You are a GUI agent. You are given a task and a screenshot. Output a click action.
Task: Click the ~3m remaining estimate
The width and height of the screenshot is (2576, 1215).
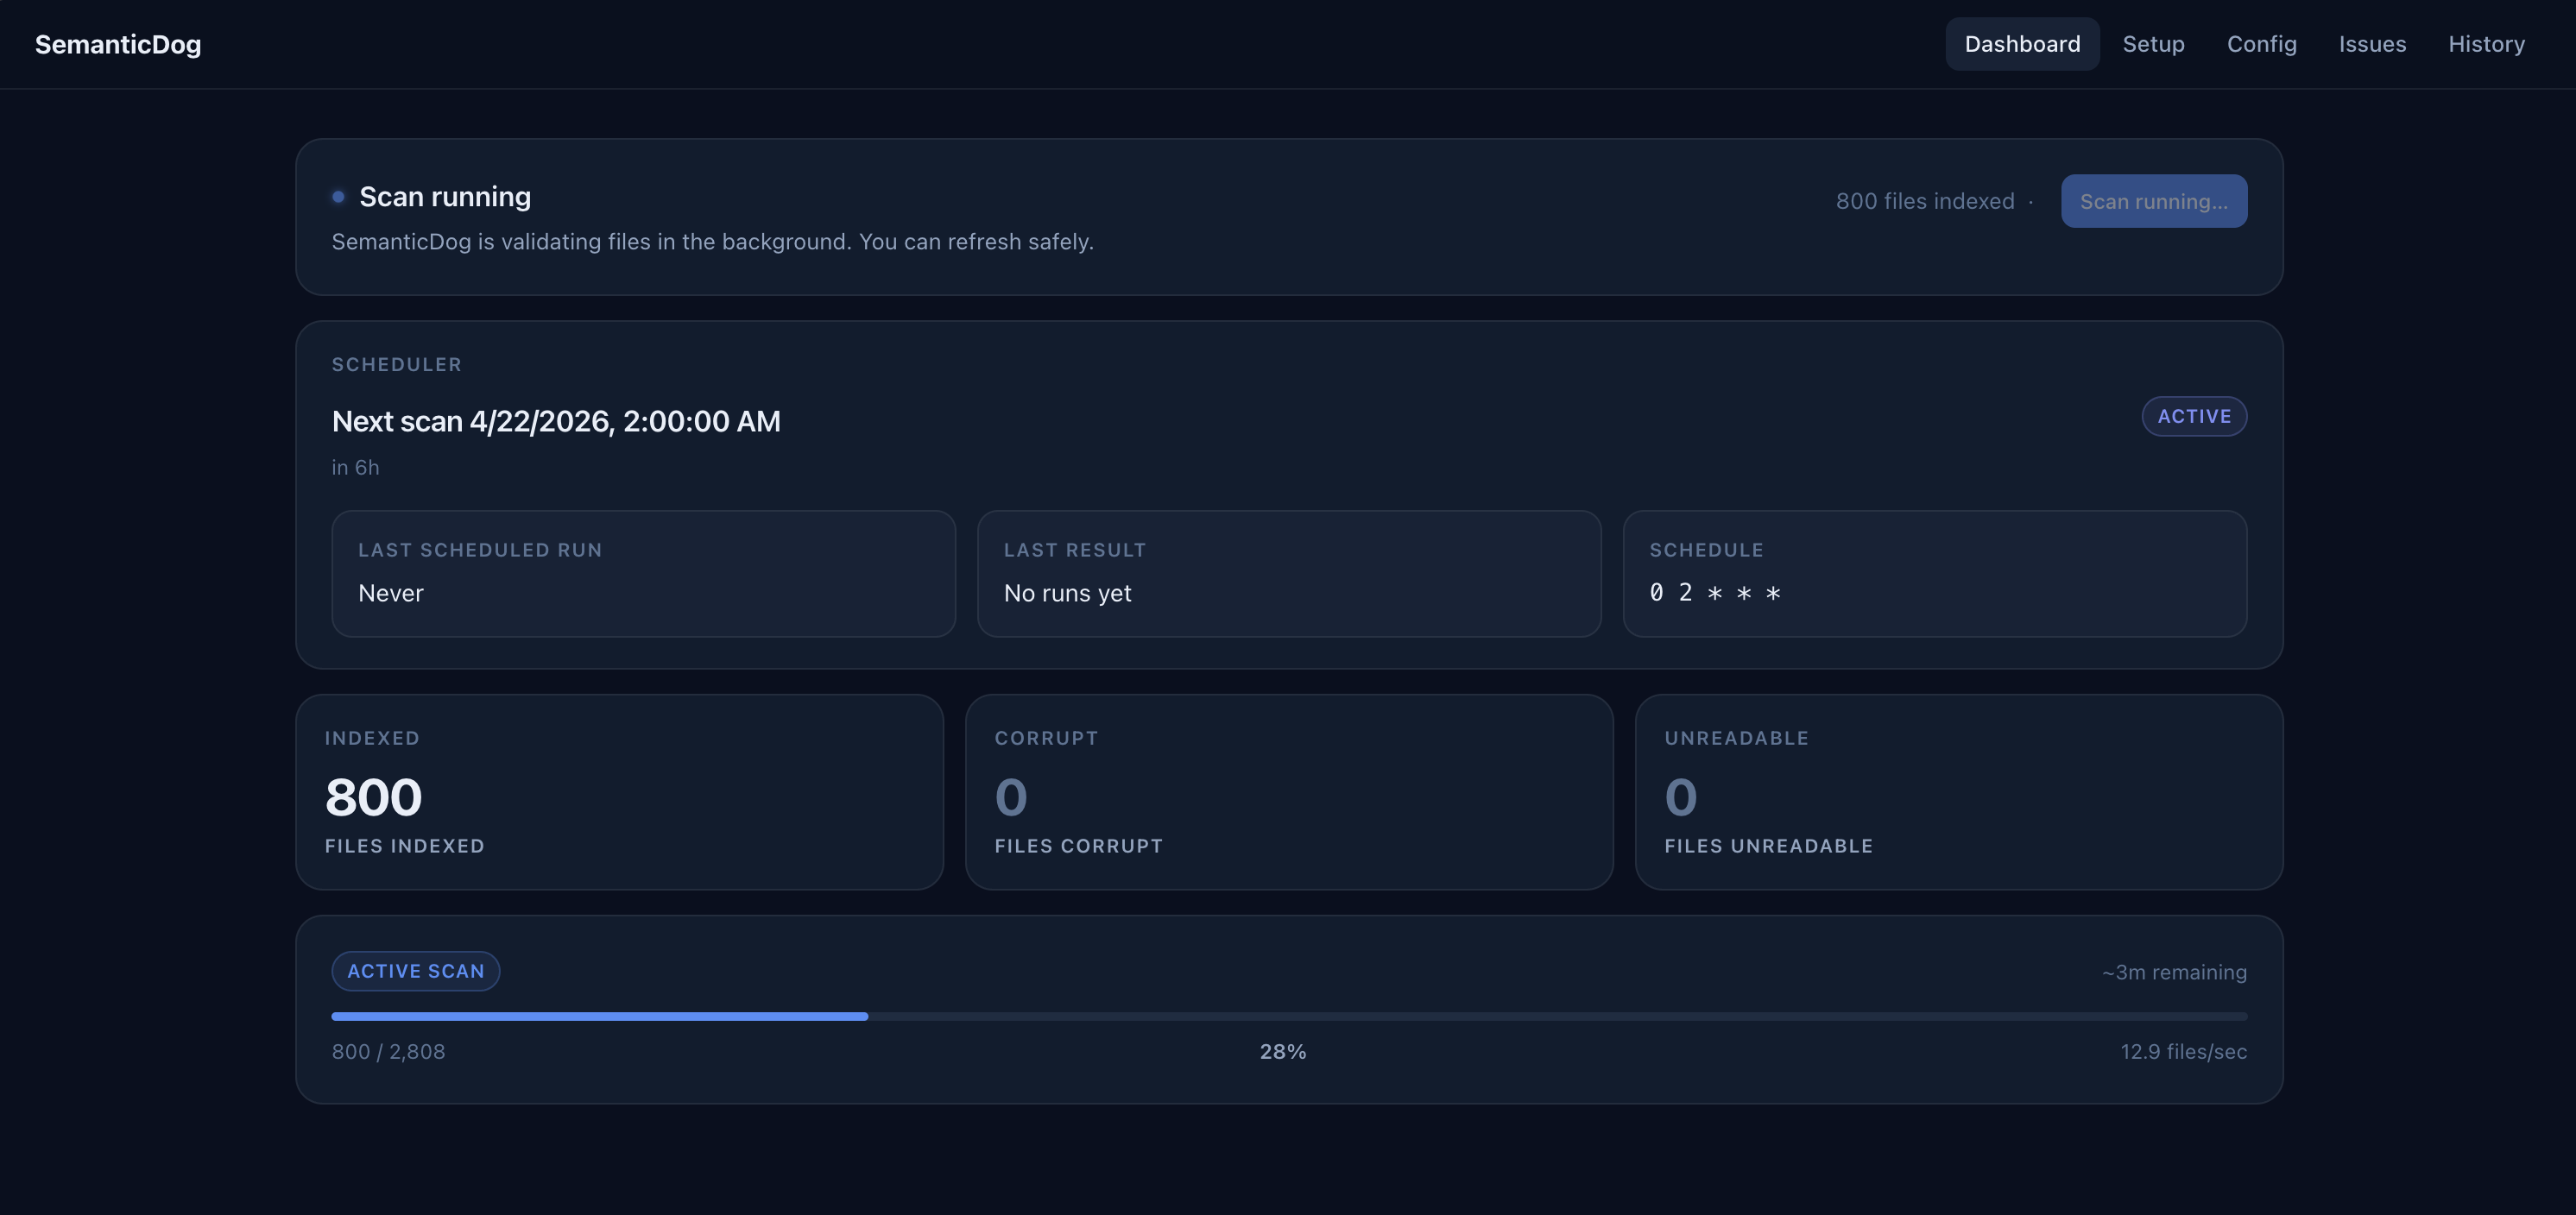[2173, 972]
